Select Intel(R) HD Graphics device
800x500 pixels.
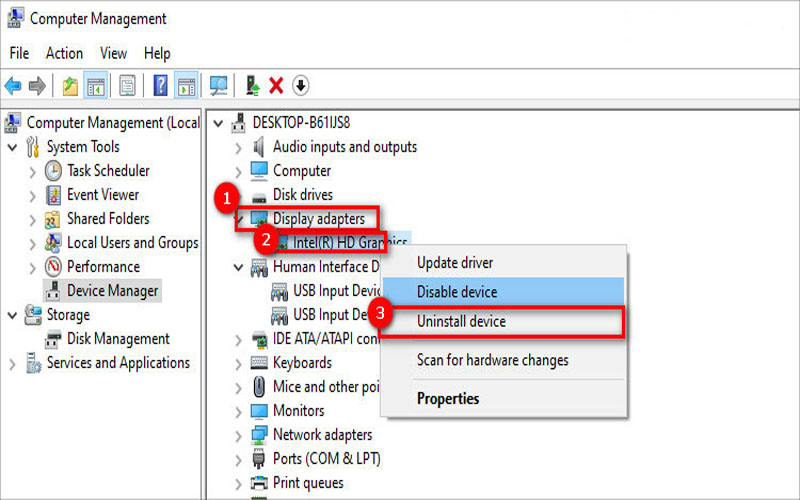[x=350, y=243]
